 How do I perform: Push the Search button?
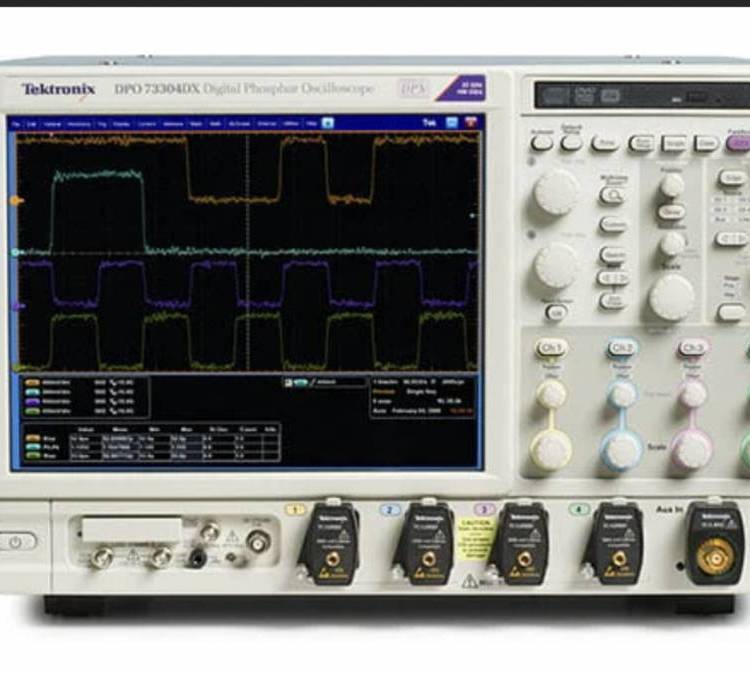pyautogui.click(x=613, y=254)
